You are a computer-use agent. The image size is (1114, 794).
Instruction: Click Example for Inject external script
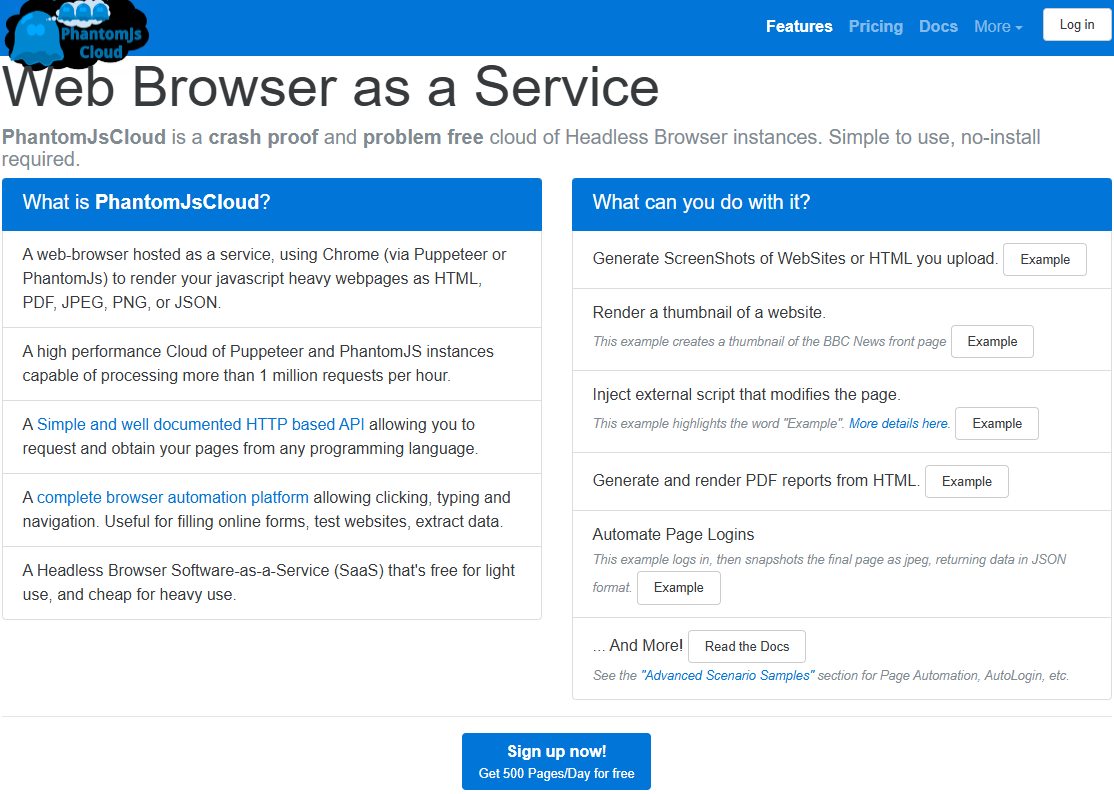(x=997, y=423)
